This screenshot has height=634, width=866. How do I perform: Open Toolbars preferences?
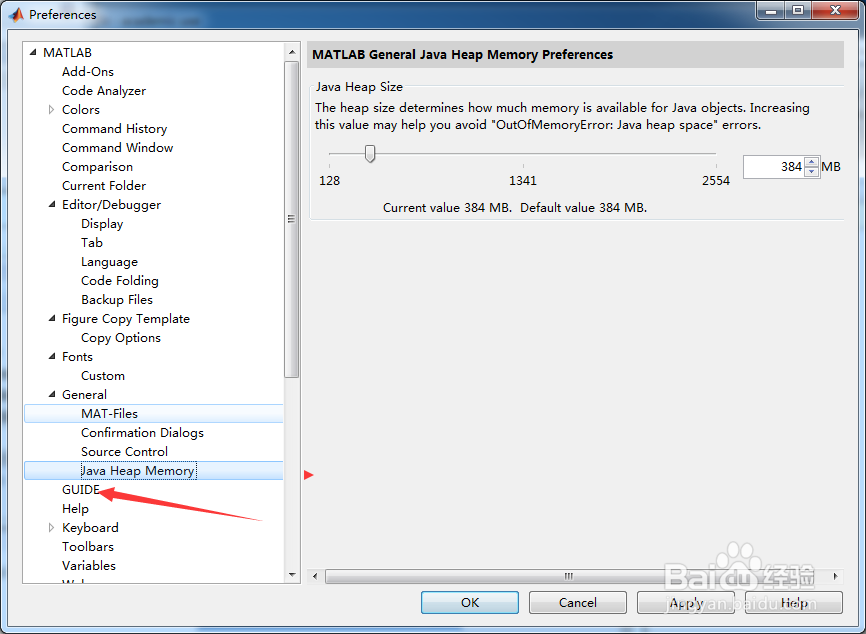click(x=88, y=547)
